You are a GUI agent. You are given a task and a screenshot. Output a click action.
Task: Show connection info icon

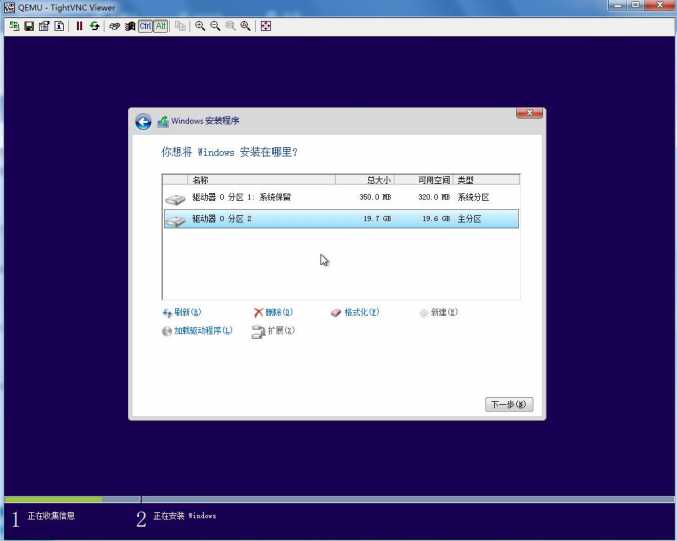pos(59,26)
